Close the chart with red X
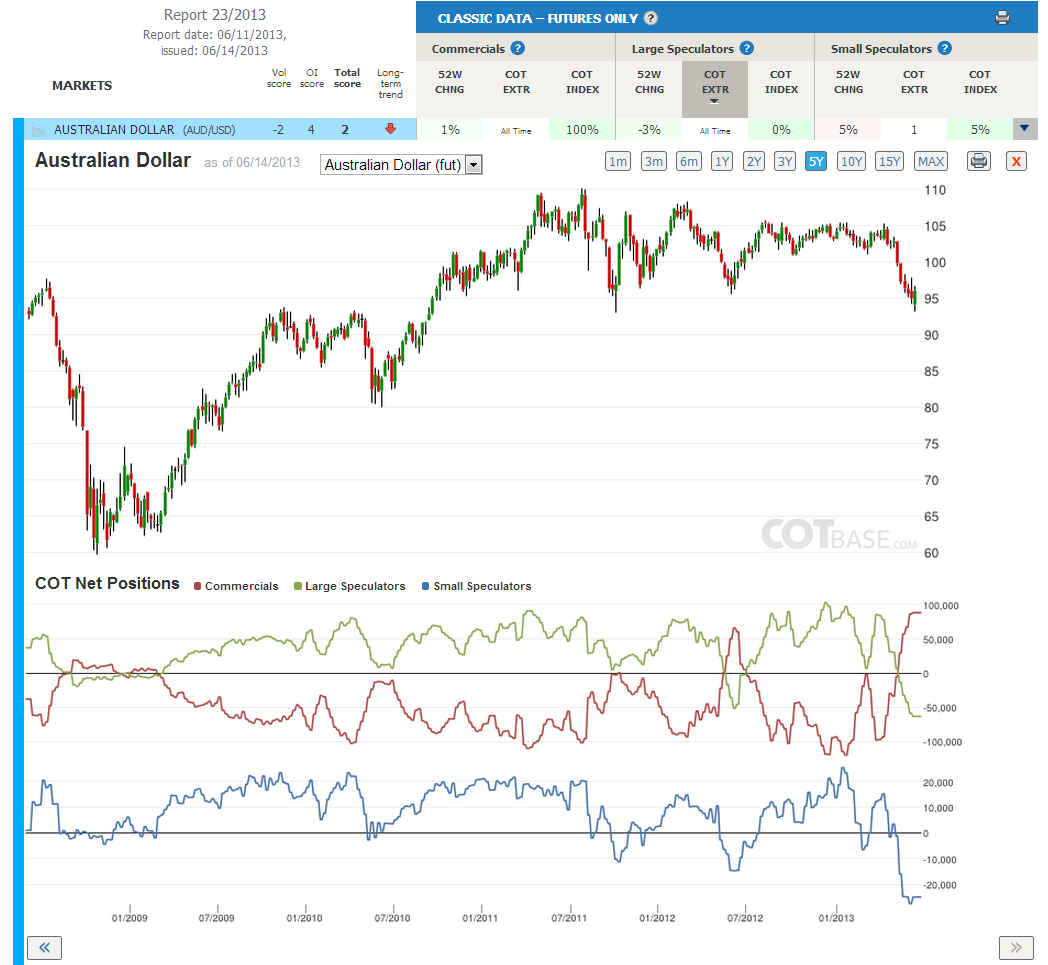This screenshot has height=965, width=1048. 1016,161
